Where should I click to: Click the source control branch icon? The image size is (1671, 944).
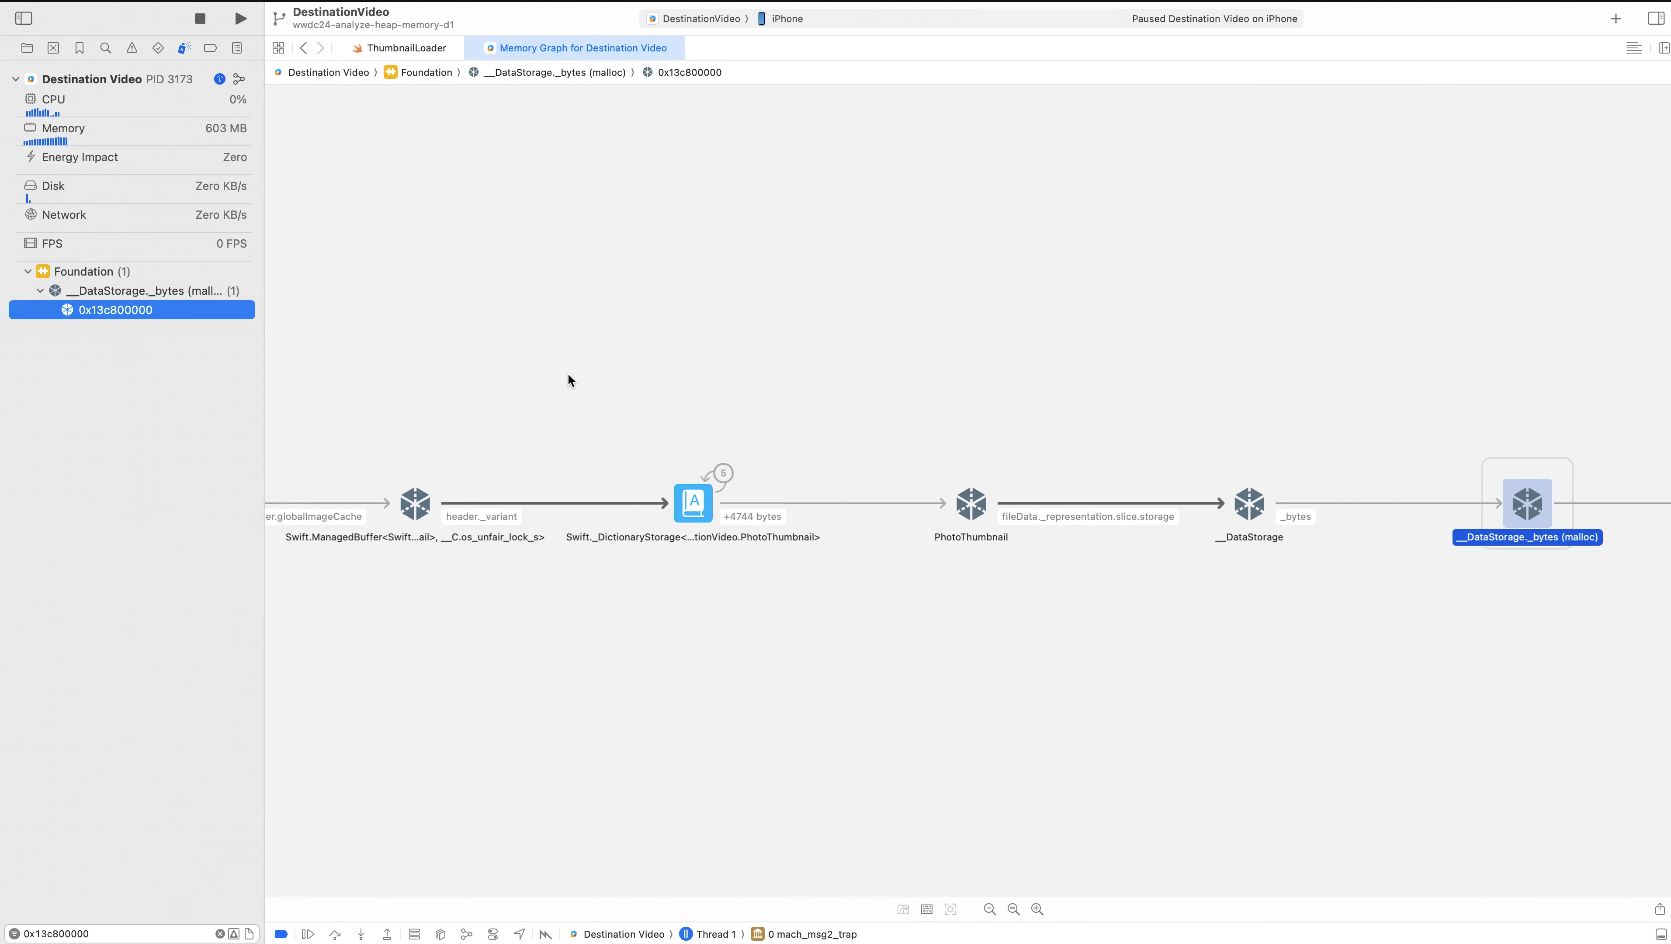[x=279, y=18]
